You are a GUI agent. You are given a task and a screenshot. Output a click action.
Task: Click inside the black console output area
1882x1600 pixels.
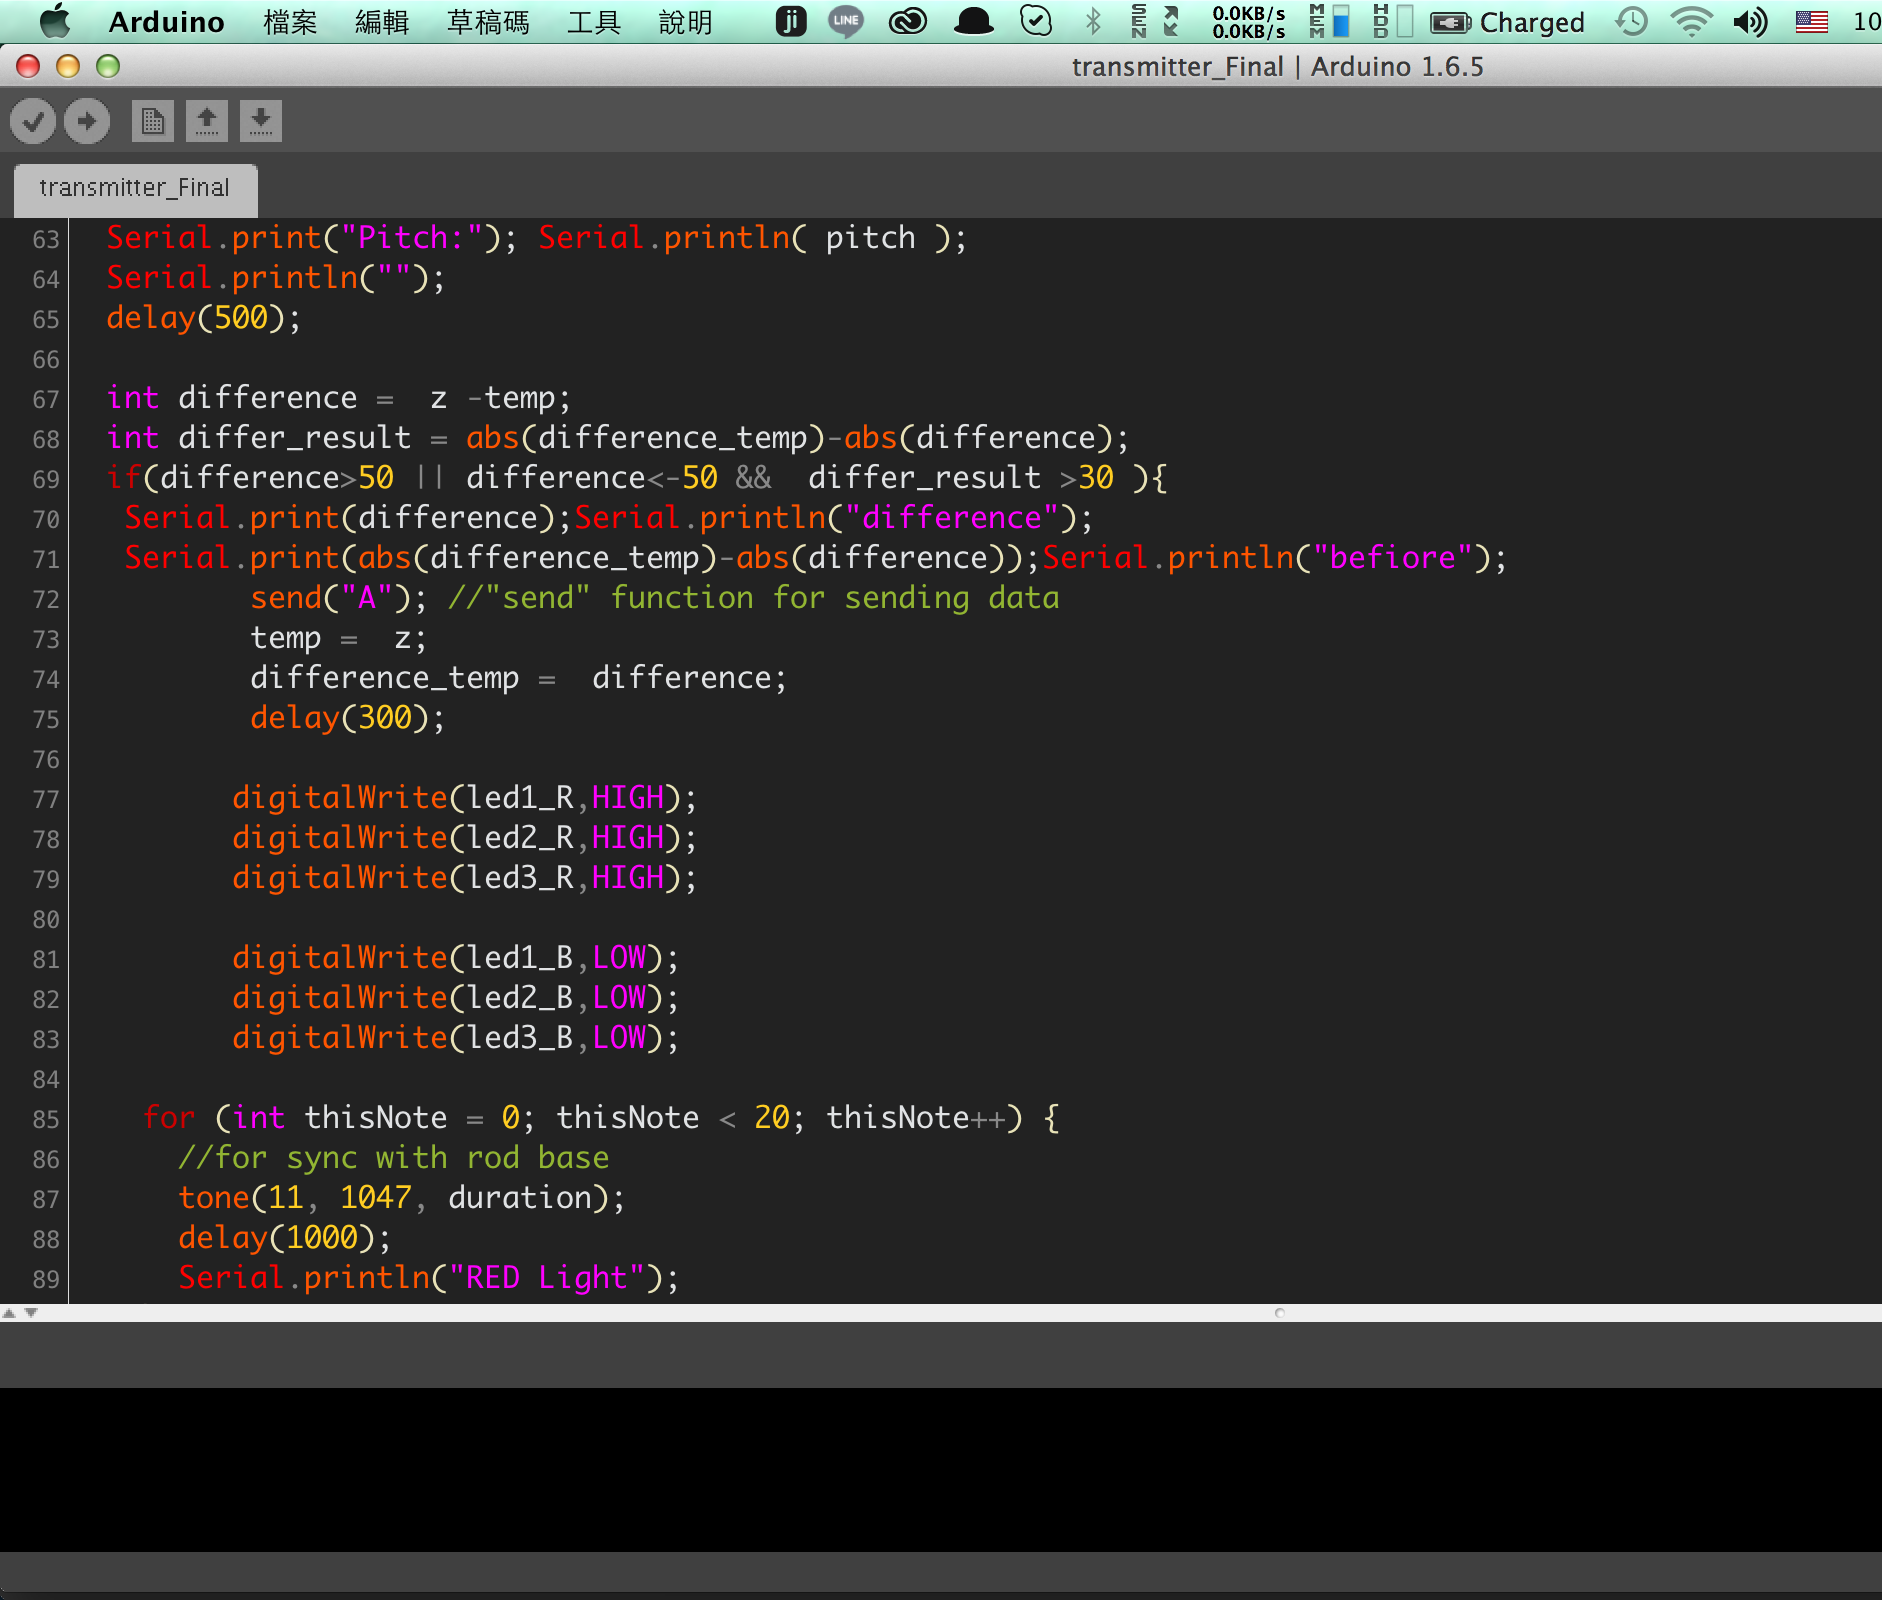click(941, 1469)
